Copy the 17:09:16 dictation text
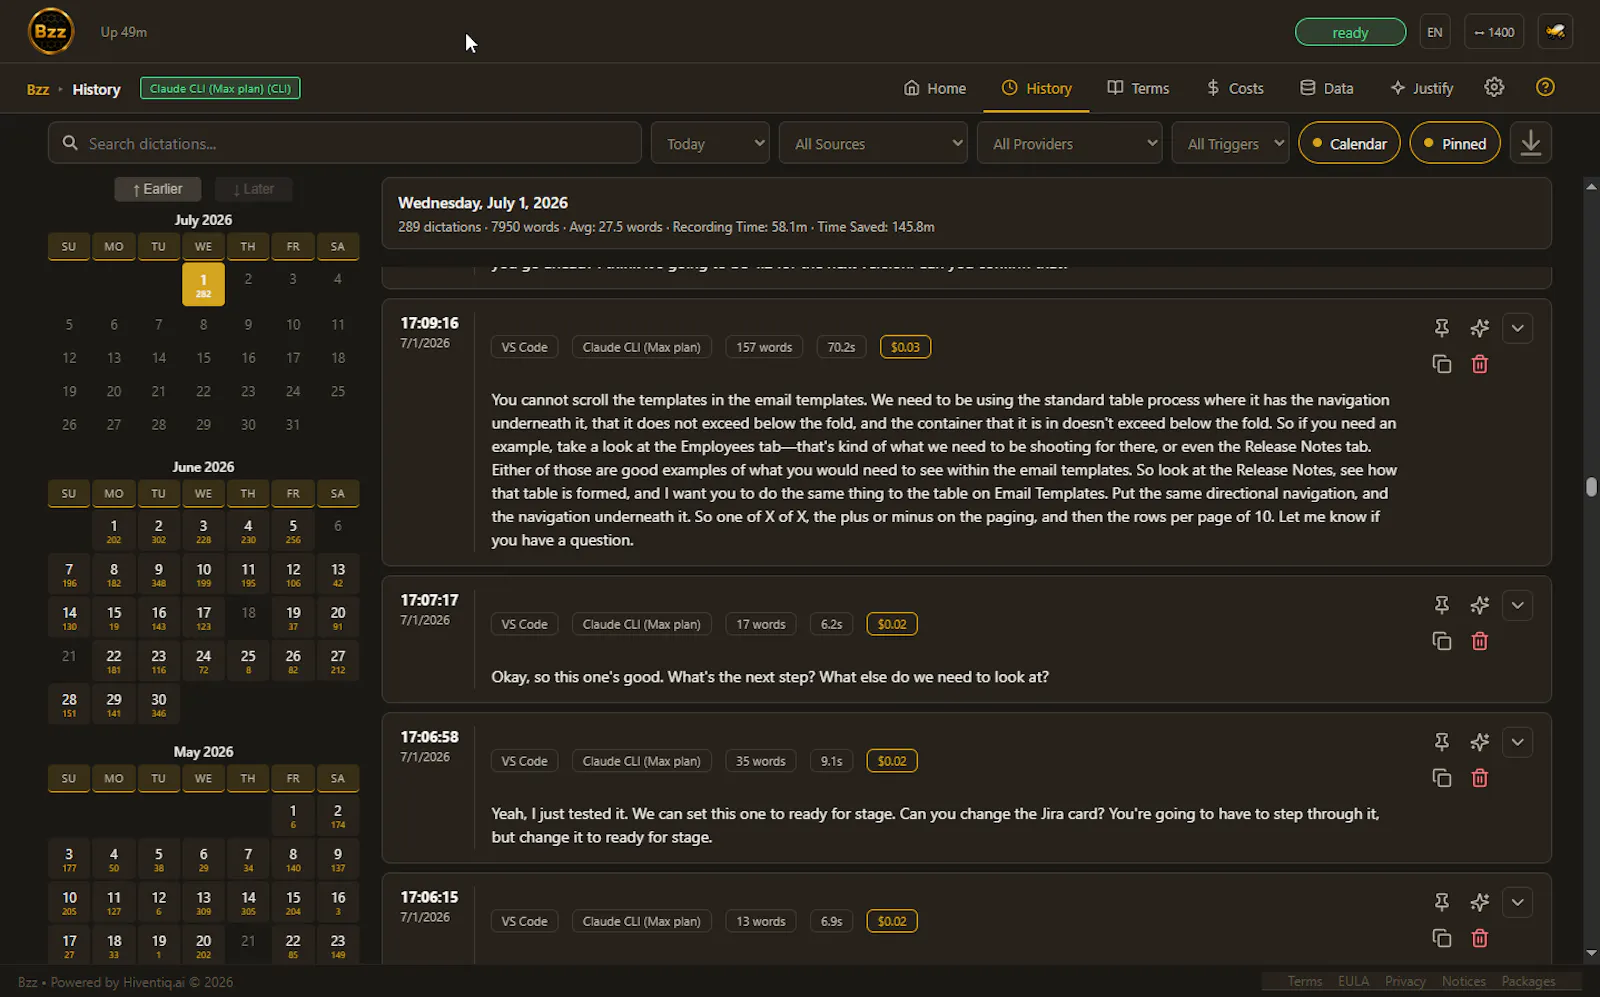This screenshot has width=1600, height=997. 1441,365
